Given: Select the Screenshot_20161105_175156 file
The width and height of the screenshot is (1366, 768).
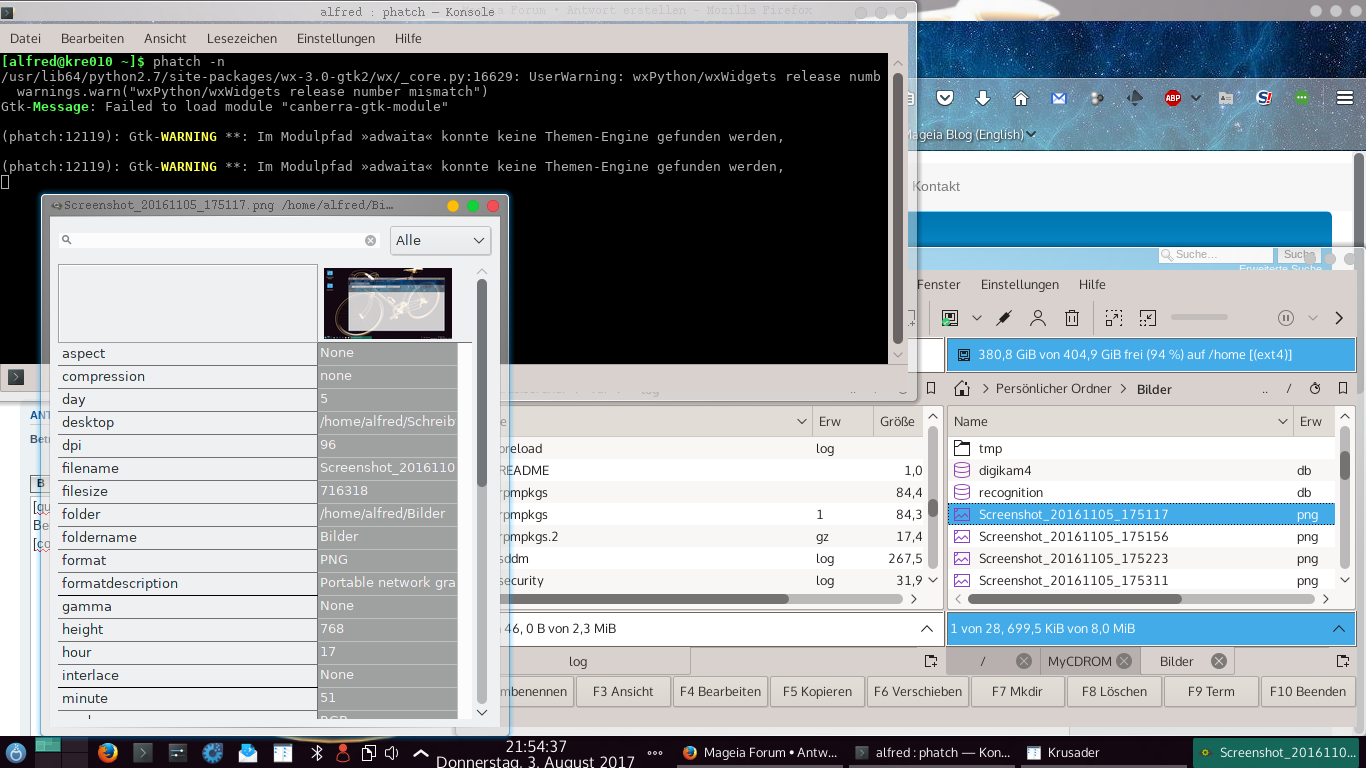Looking at the screenshot, I should (1073, 537).
